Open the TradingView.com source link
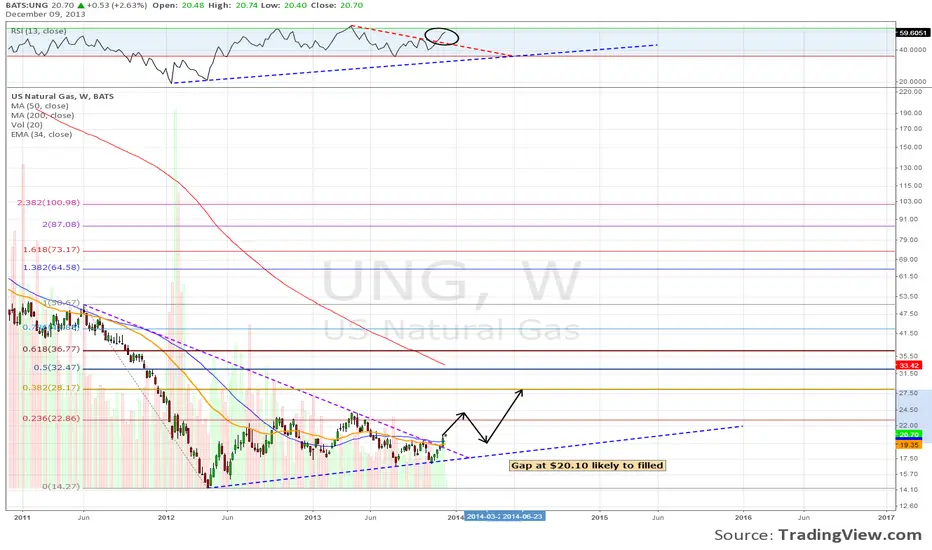This screenshot has width=932, height=550. coord(850,535)
